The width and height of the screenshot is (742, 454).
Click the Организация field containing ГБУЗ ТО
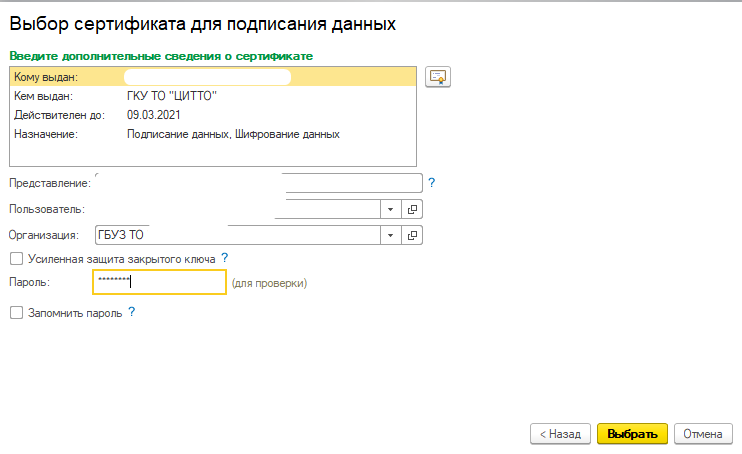click(236, 236)
